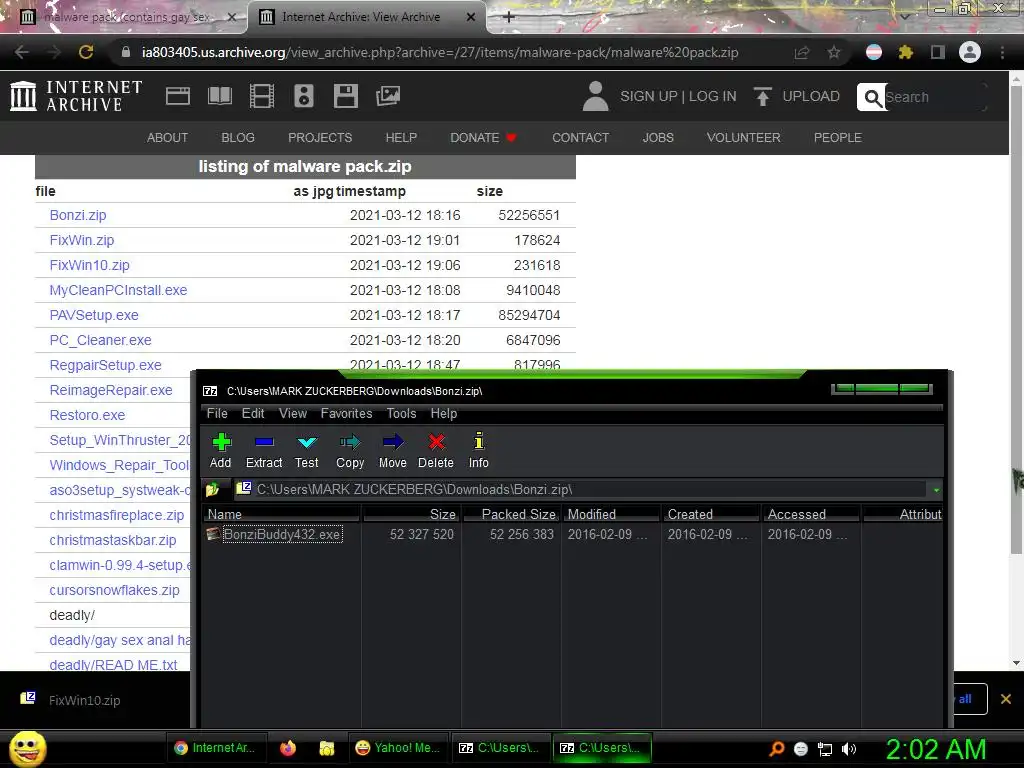Click SIGN UP on Internet Archive
Image resolution: width=1024 pixels, height=768 pixels.
[648, 96]
